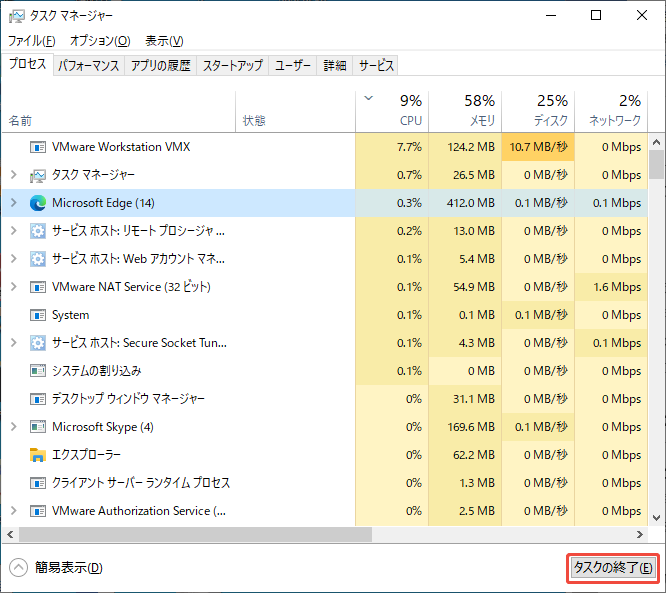Click the horizontal scrollbar left arrow
This screenshot has height=593, width=666.
(x=10, y=534)
